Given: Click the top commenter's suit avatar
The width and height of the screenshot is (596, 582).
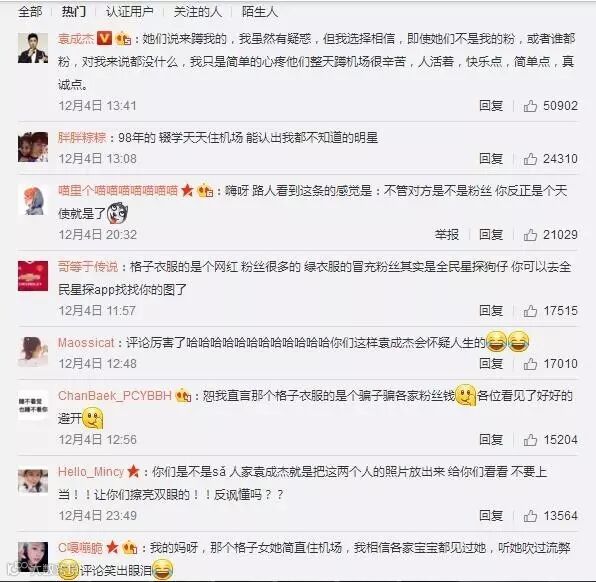Looking at the screenshot, I should [x=33, y=48].
